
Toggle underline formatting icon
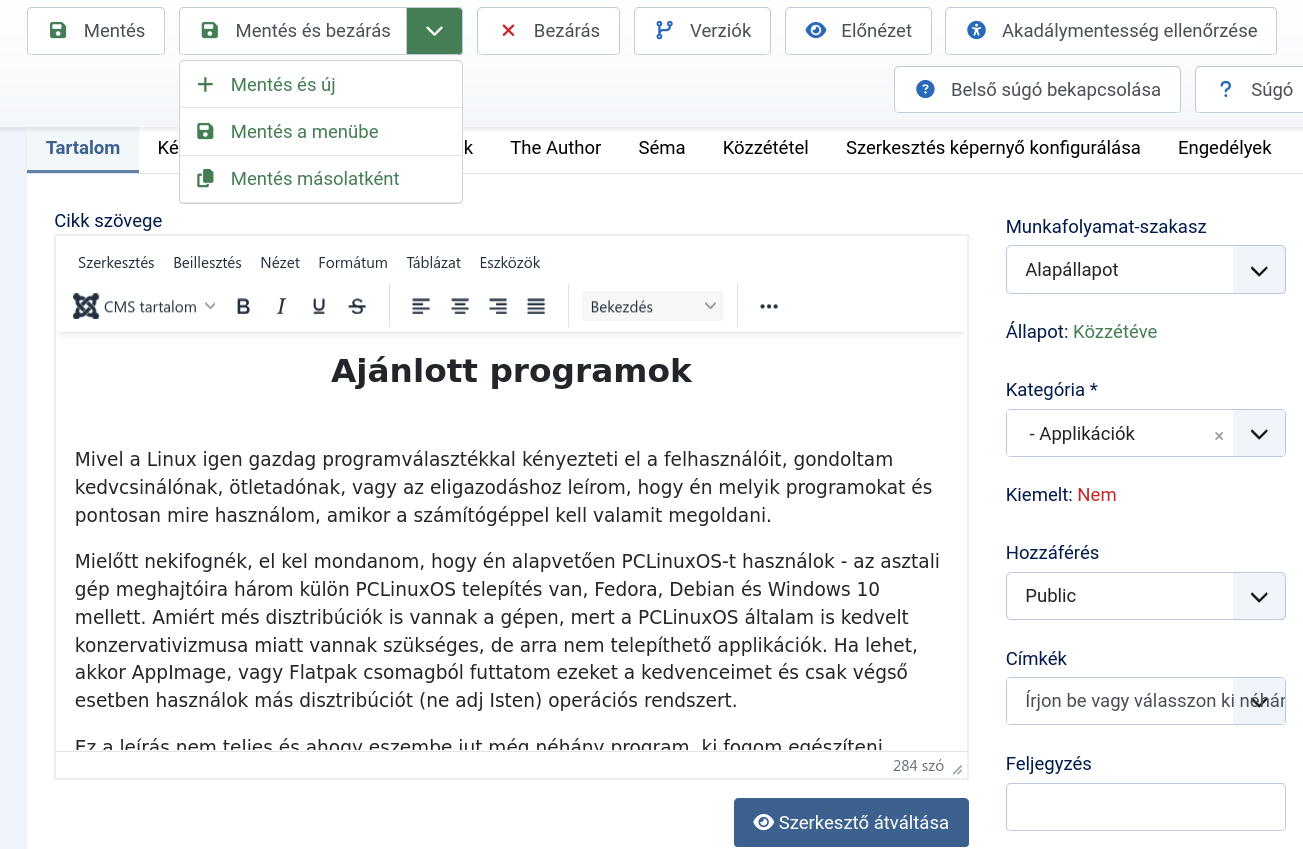pos(319,307)
